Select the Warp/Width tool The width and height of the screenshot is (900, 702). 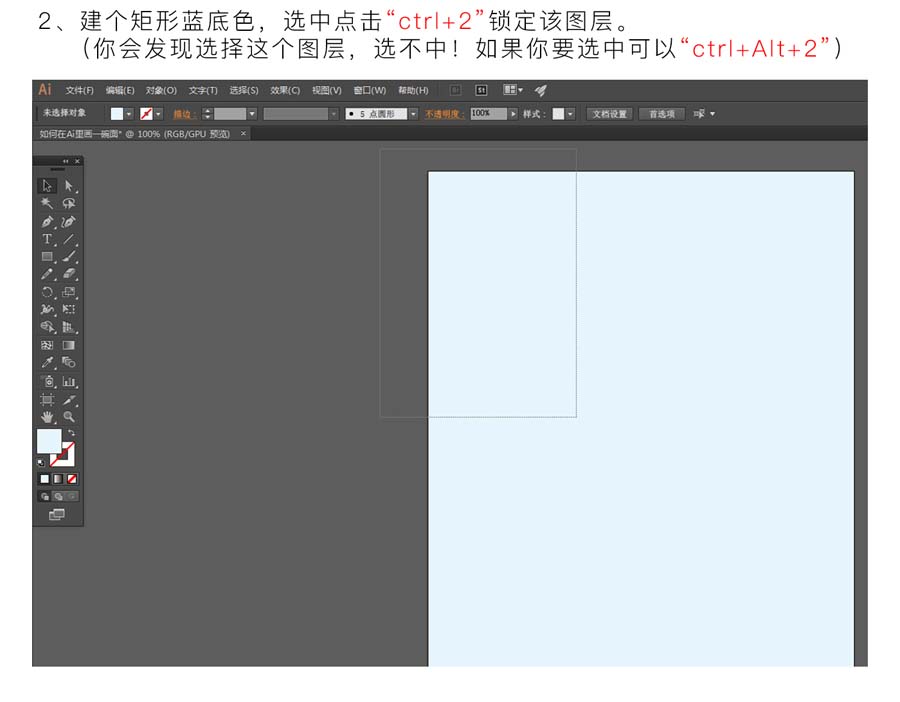pyautogui.click(x=47, y=309)
